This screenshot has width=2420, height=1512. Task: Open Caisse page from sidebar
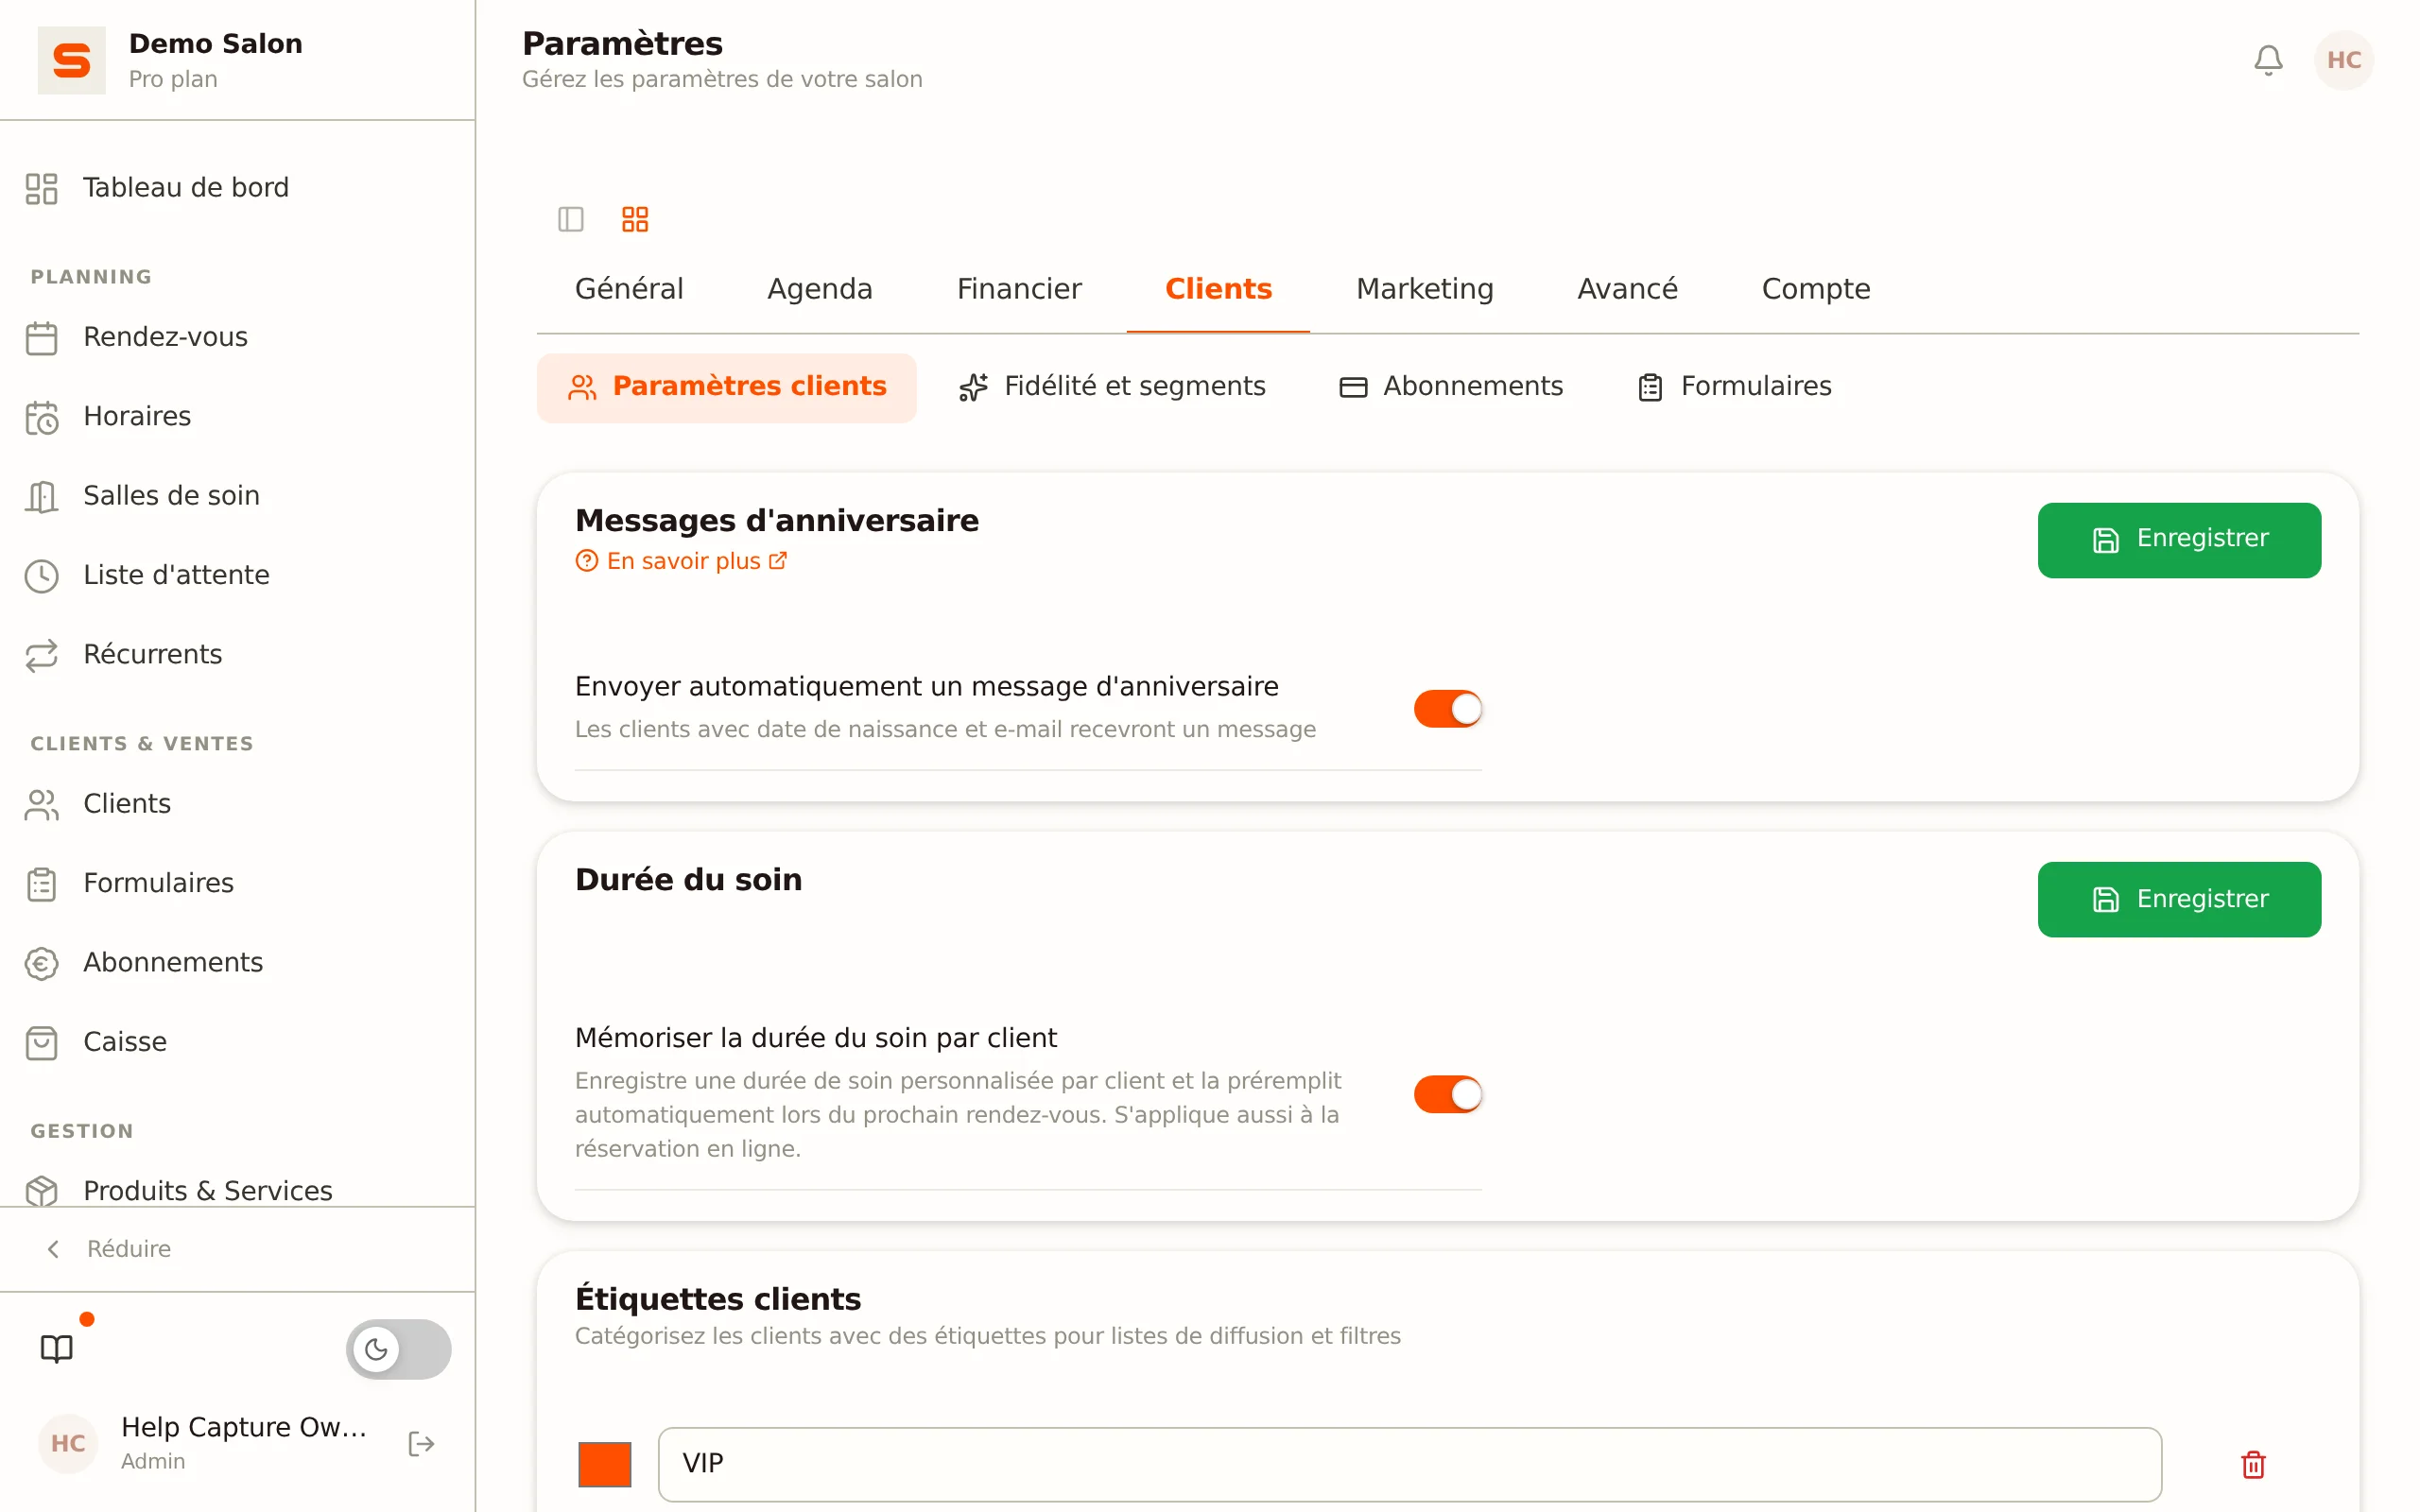(x=125, y=1042)
